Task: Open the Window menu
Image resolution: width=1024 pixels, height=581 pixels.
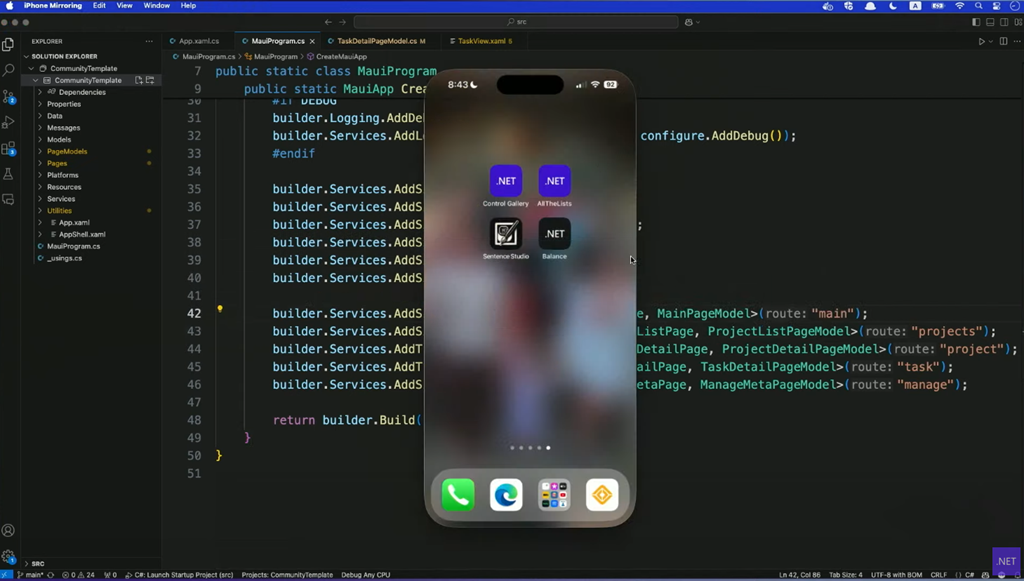Action: click(x=156, y=6)
